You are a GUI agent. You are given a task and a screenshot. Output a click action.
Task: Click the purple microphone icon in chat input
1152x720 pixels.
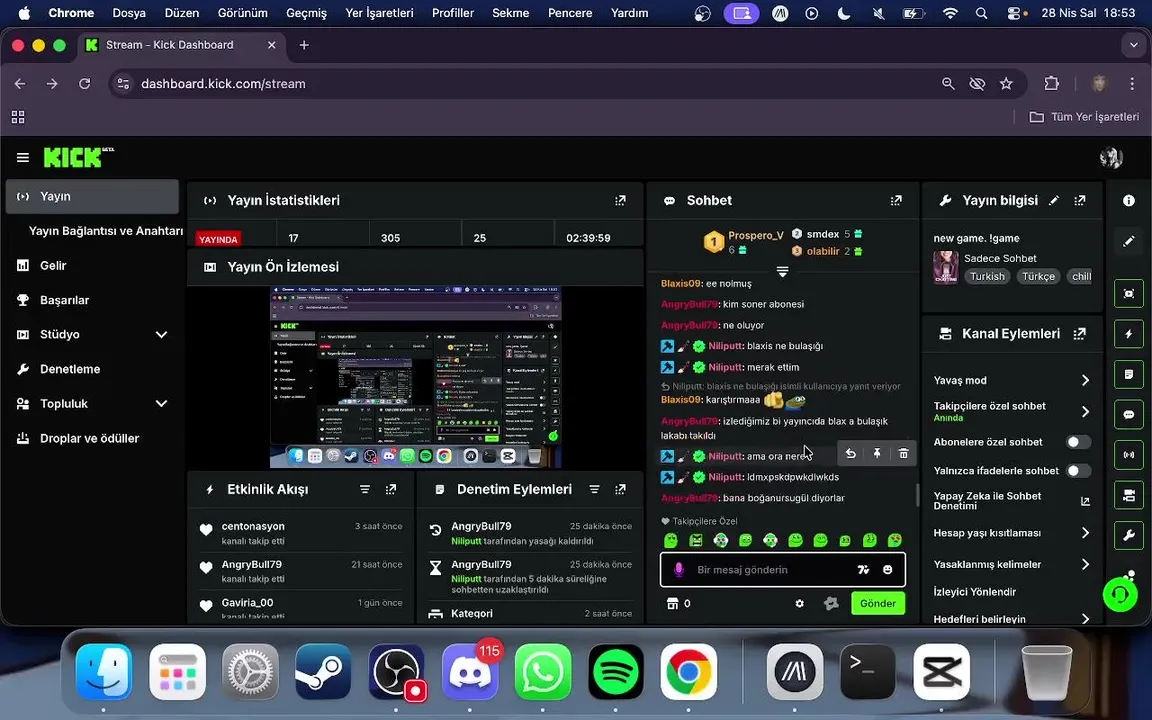[x=679, y=569]
